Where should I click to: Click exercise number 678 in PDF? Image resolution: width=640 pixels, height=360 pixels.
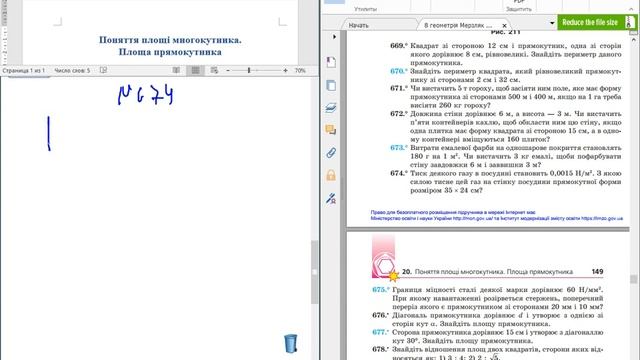(x=380, y=349)
